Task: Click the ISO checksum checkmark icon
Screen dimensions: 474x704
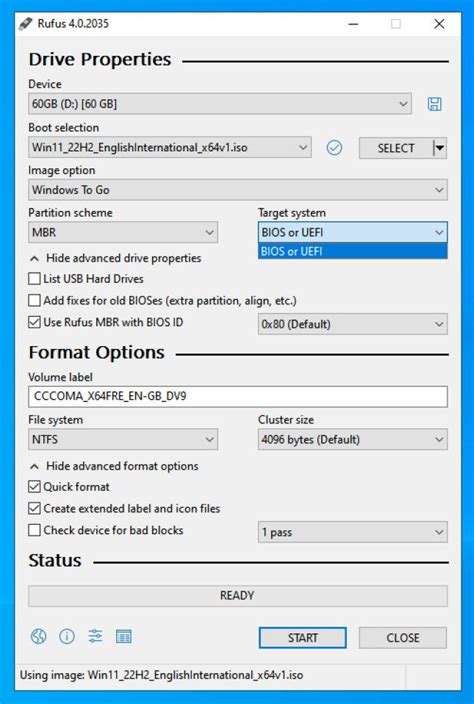Action: click(x=334, y=147)
